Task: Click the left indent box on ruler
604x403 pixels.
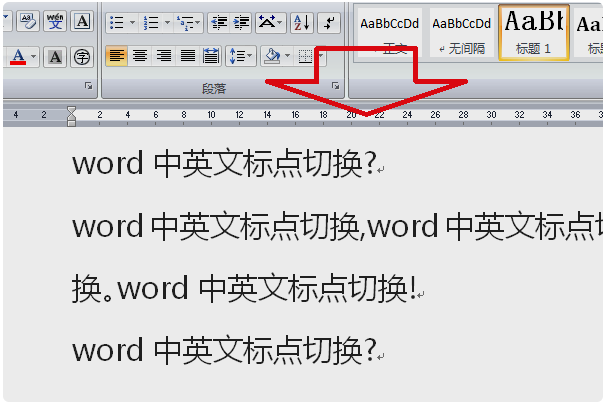Action: [71, 123]
